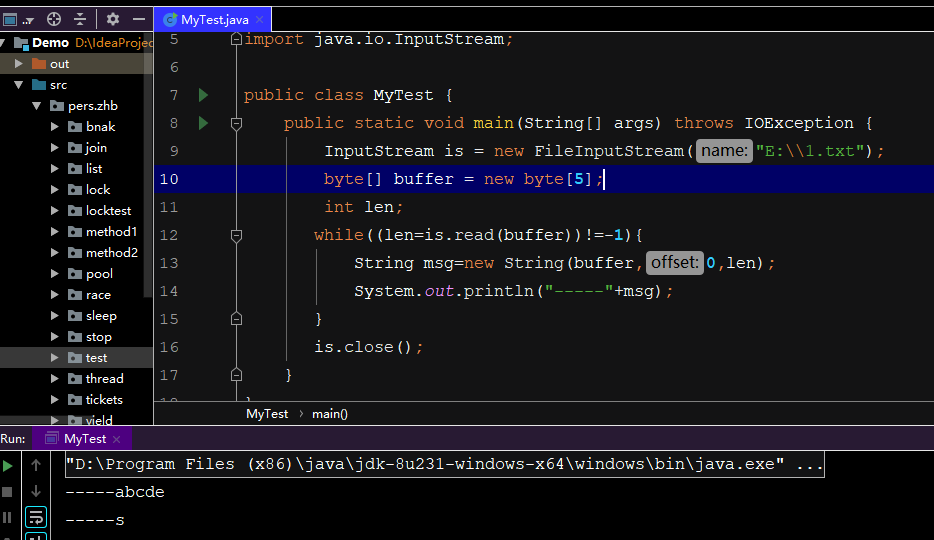Screen dimensions: 934x540
Task: Switch to the MyTest.java editor tab
Action: pyautogui.click(x=213, y=20)
